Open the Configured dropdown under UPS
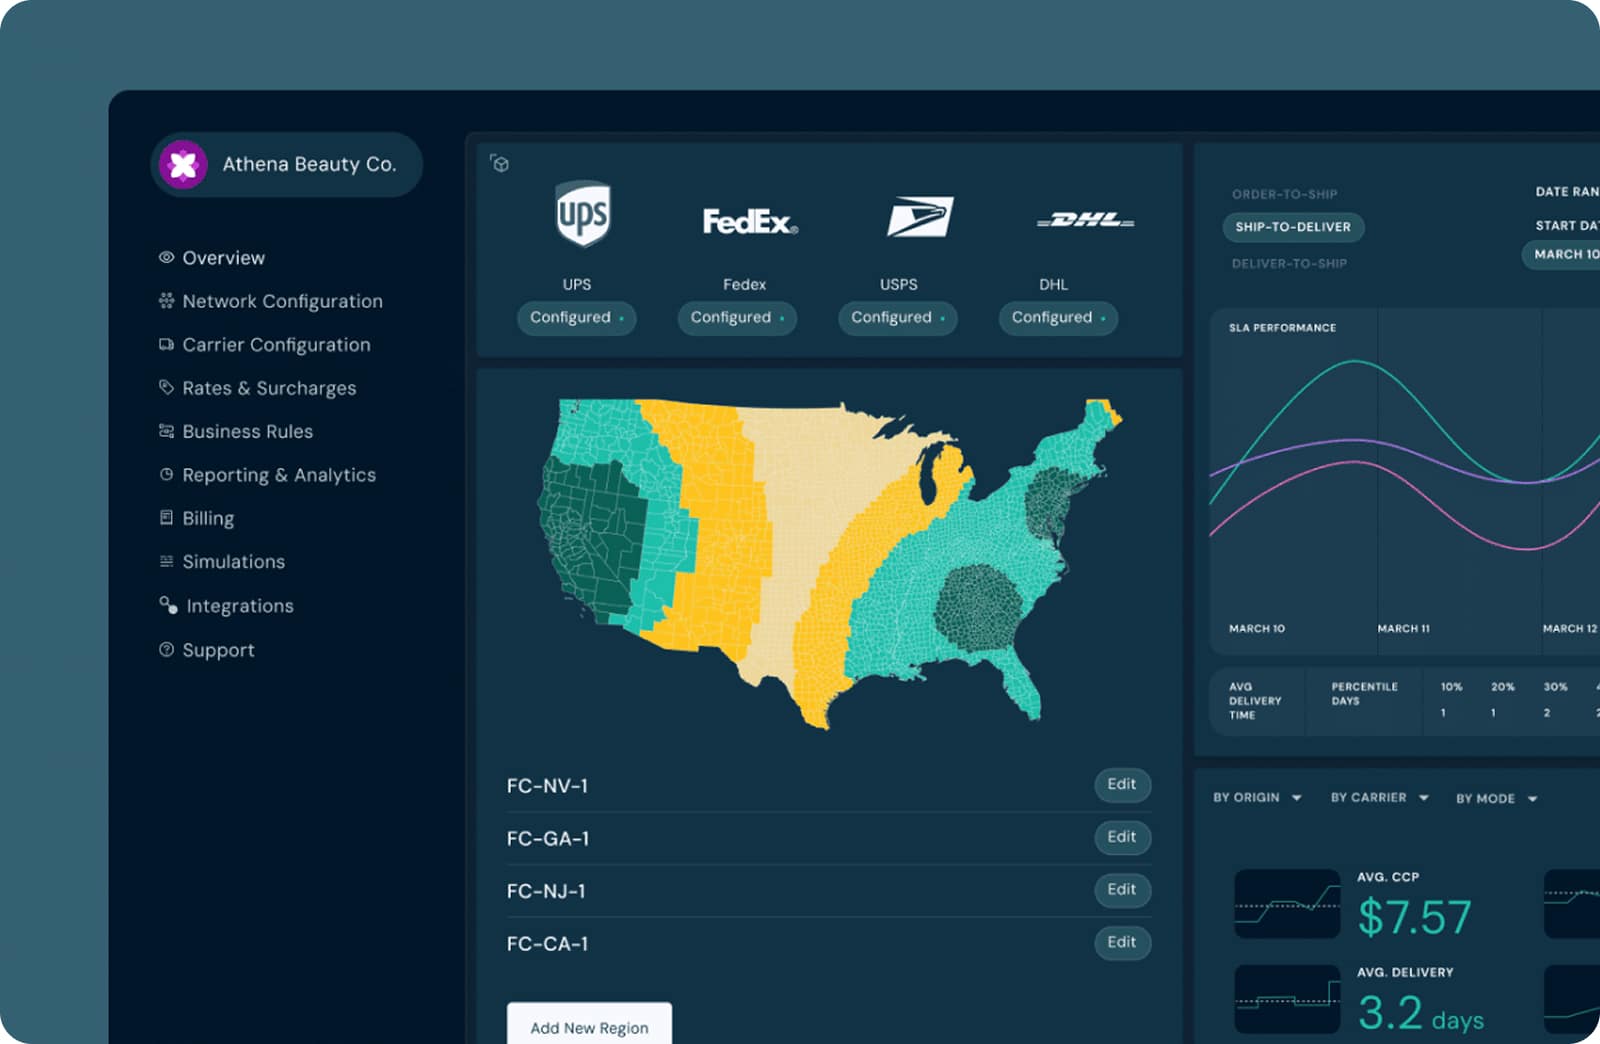The height and width of the screenshot is (1044, 1600). pyautogui.click(x=577, y=318)
